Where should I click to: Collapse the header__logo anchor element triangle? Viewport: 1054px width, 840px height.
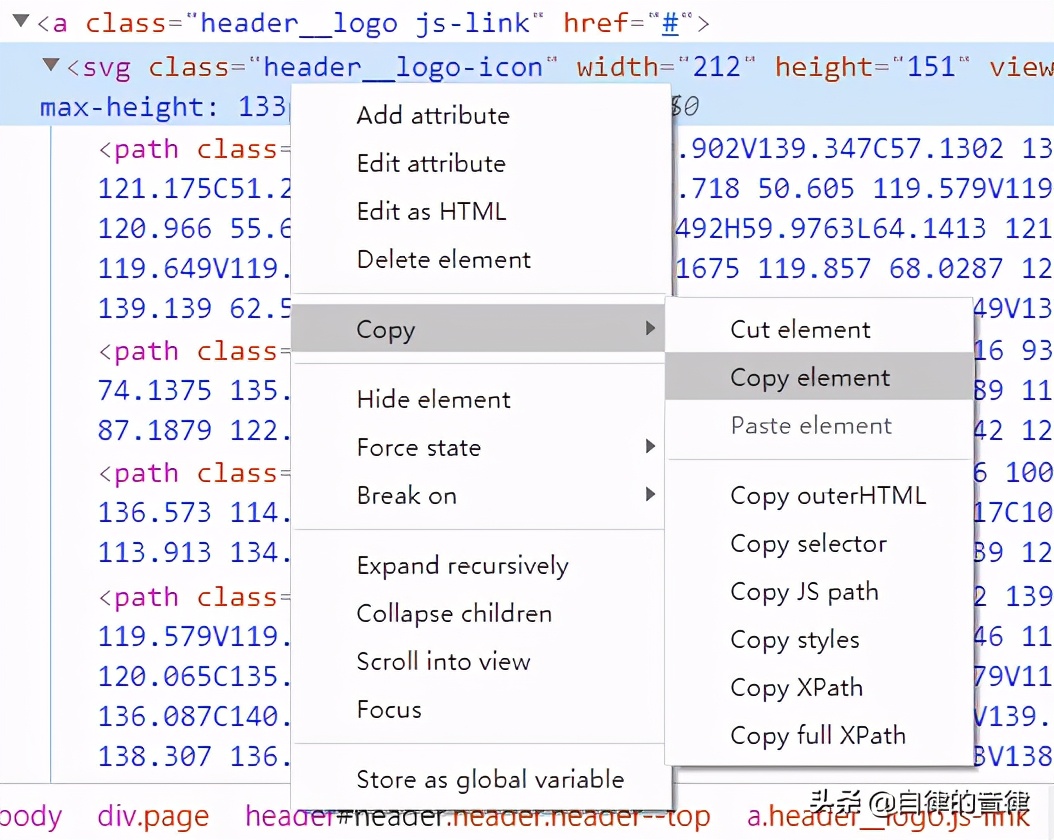20,21
